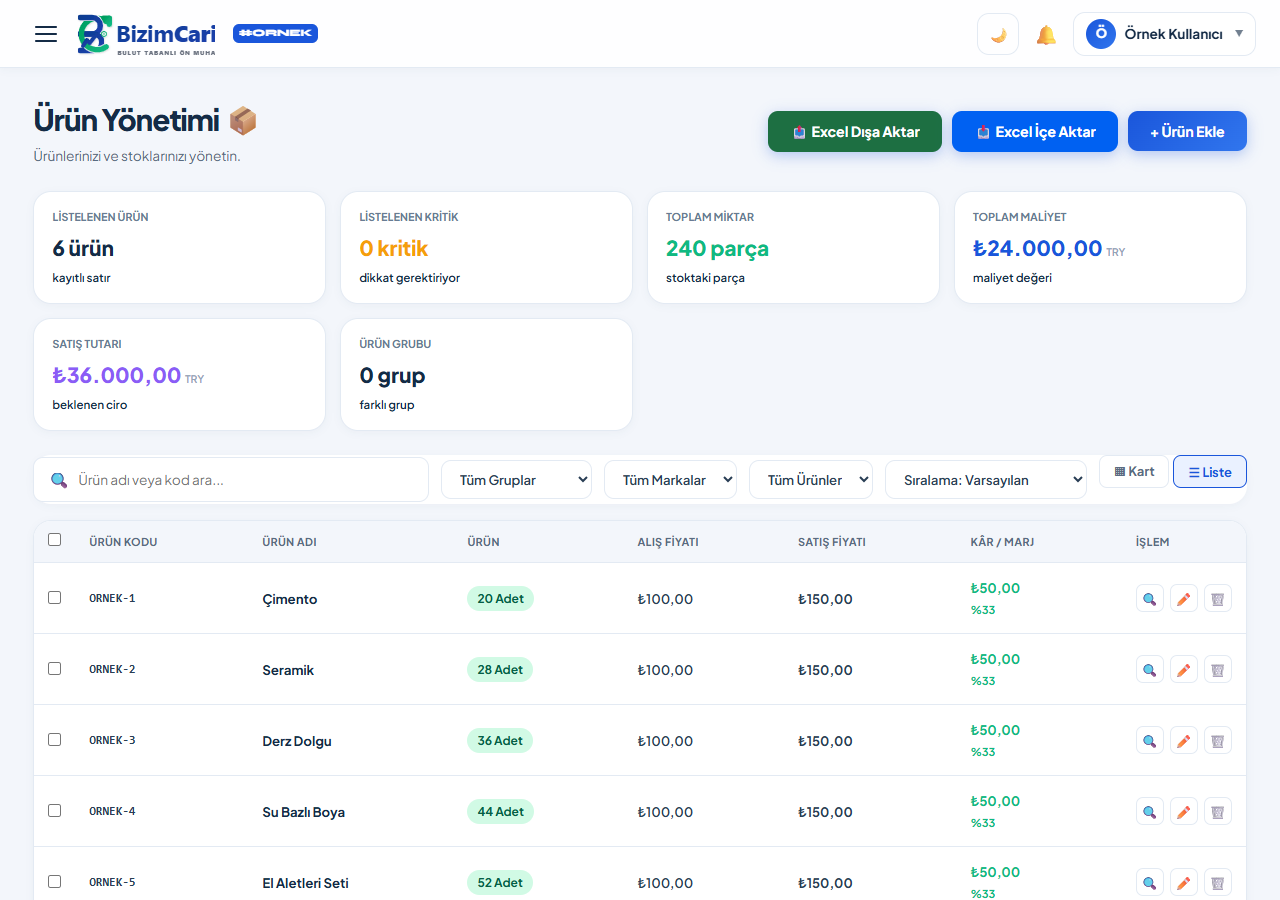1280x900 pixels.
Task: Switch to Kart view
Action: click(x=1134, y=472)
